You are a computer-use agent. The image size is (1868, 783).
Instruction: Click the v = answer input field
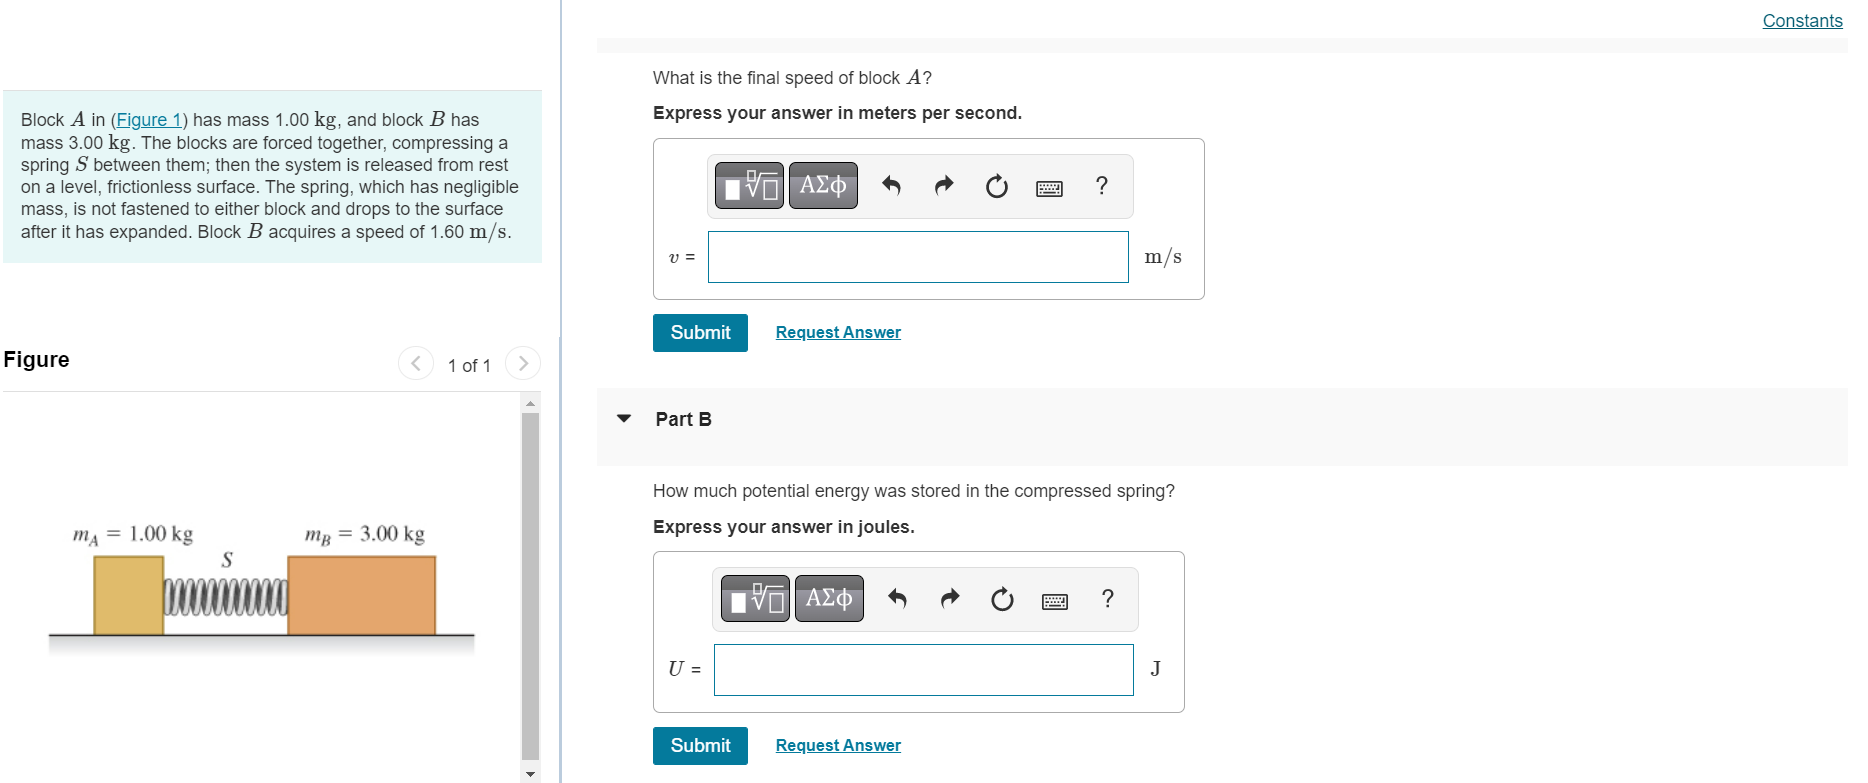point(917,257)
